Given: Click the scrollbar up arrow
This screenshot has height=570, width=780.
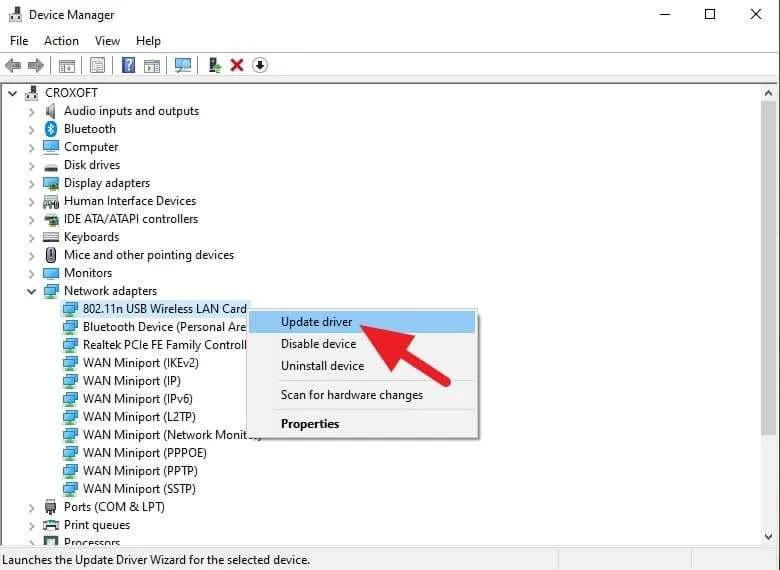Looking at the screenshot, I should click(x=769, y=93).
